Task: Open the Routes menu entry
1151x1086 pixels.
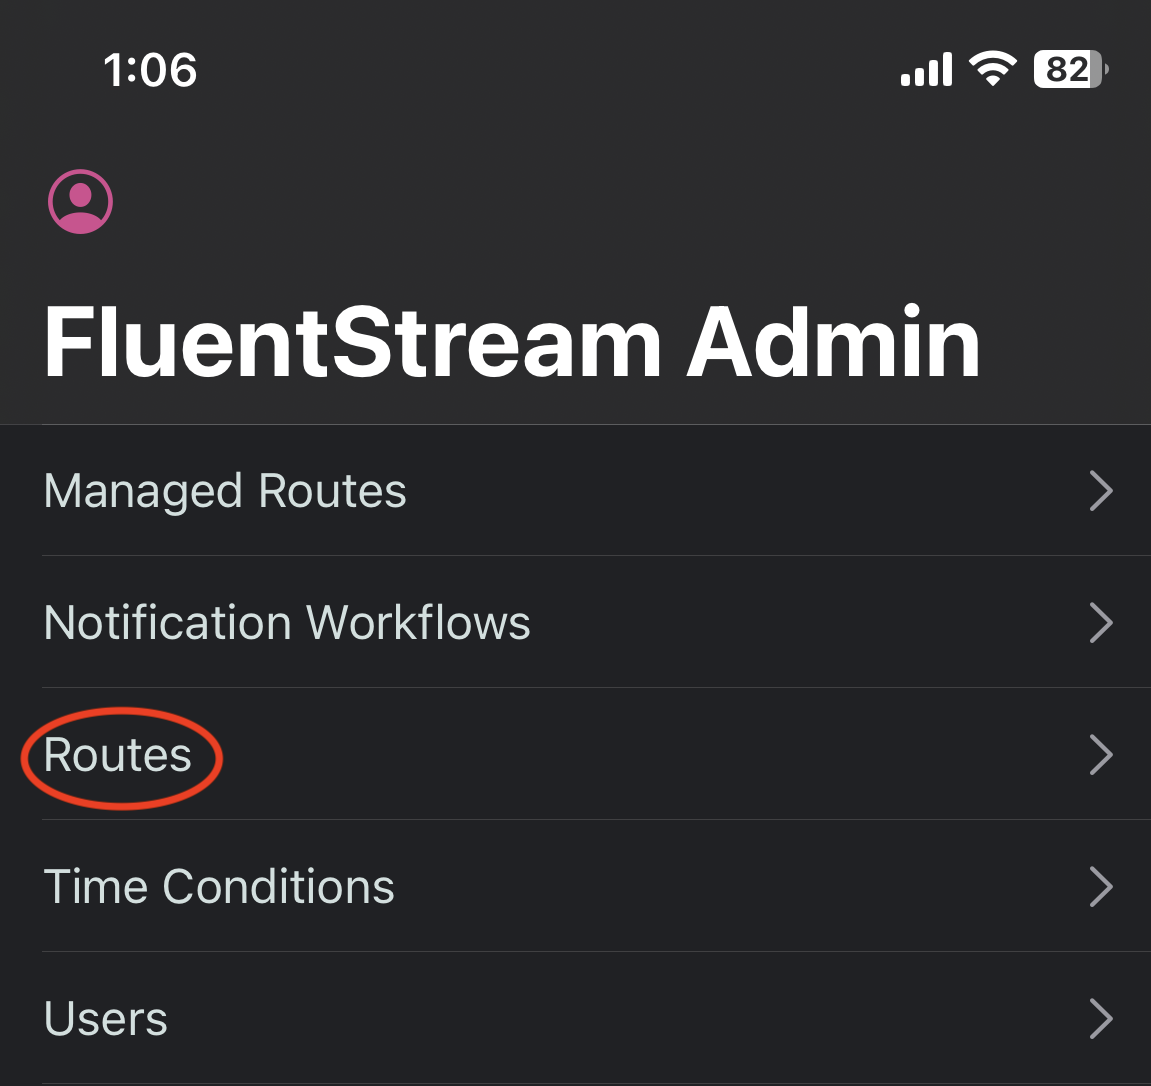Action: 117,755
